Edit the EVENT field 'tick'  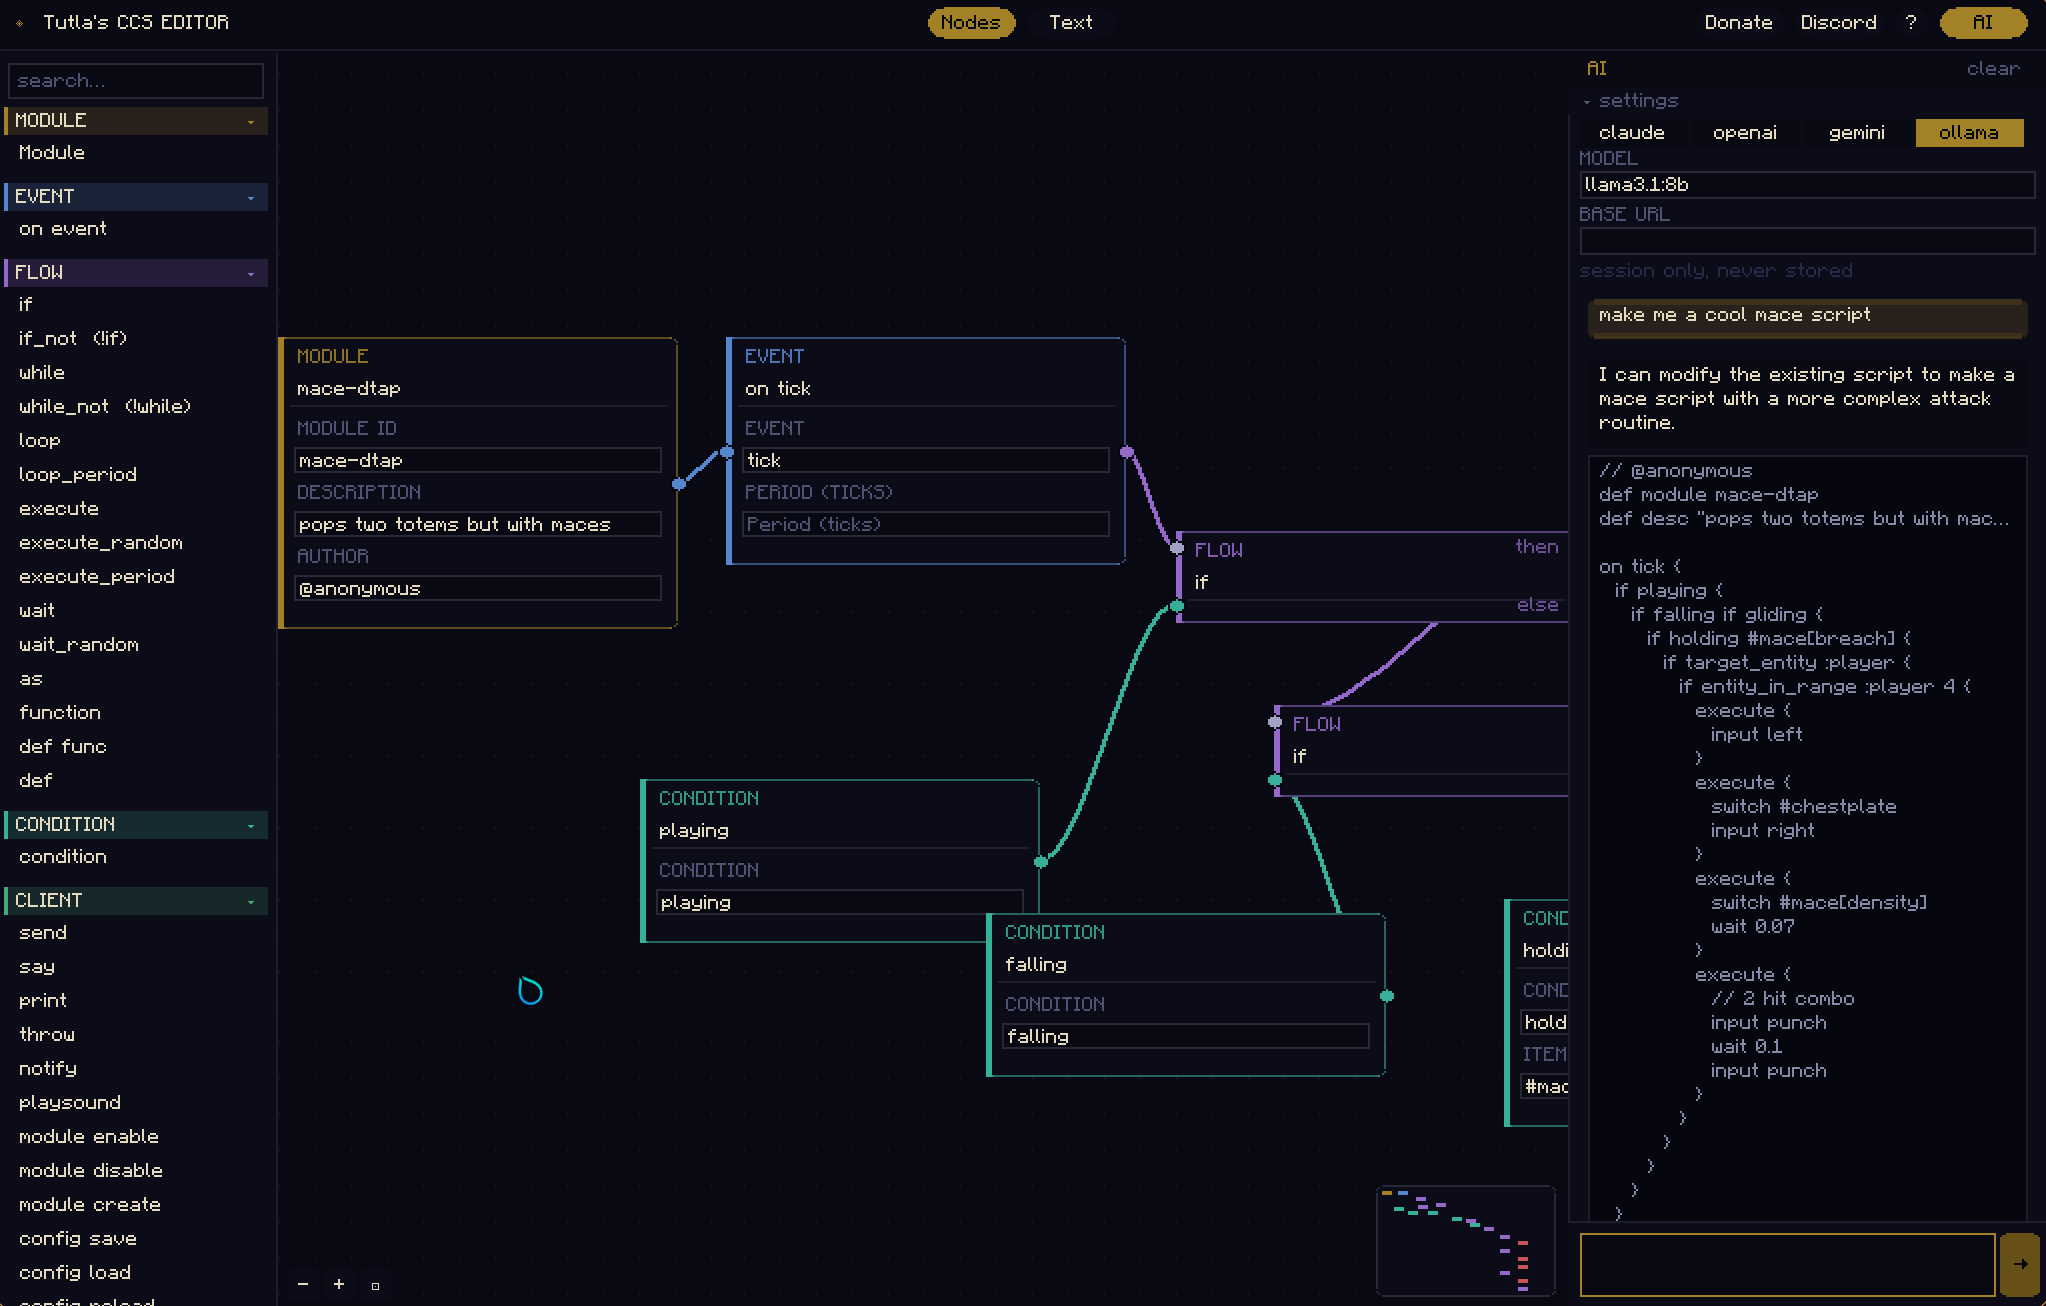926,461
